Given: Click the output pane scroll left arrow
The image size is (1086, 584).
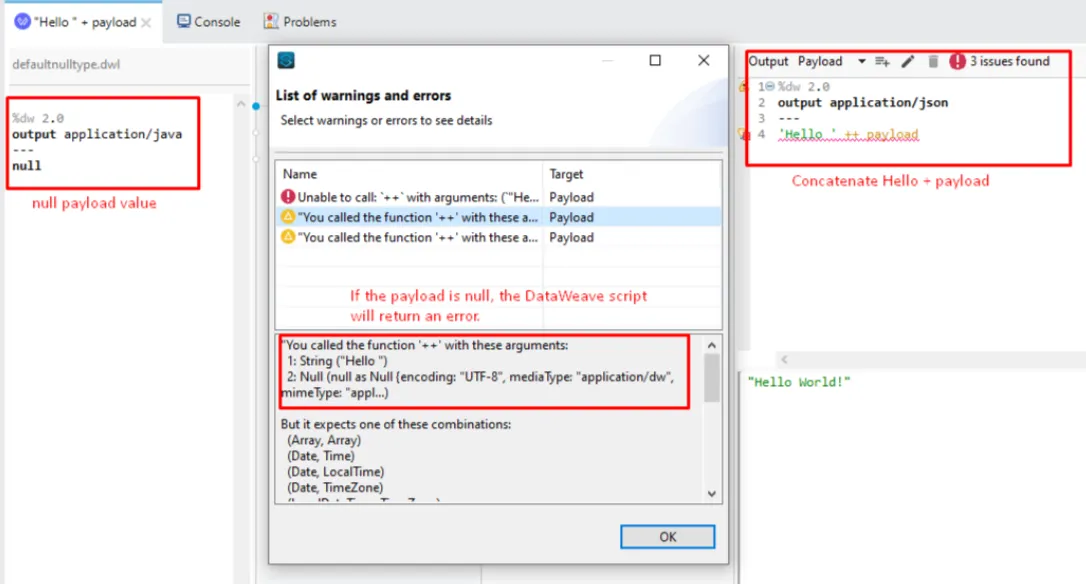Looking at the screenshot, I should click(784, 360).
